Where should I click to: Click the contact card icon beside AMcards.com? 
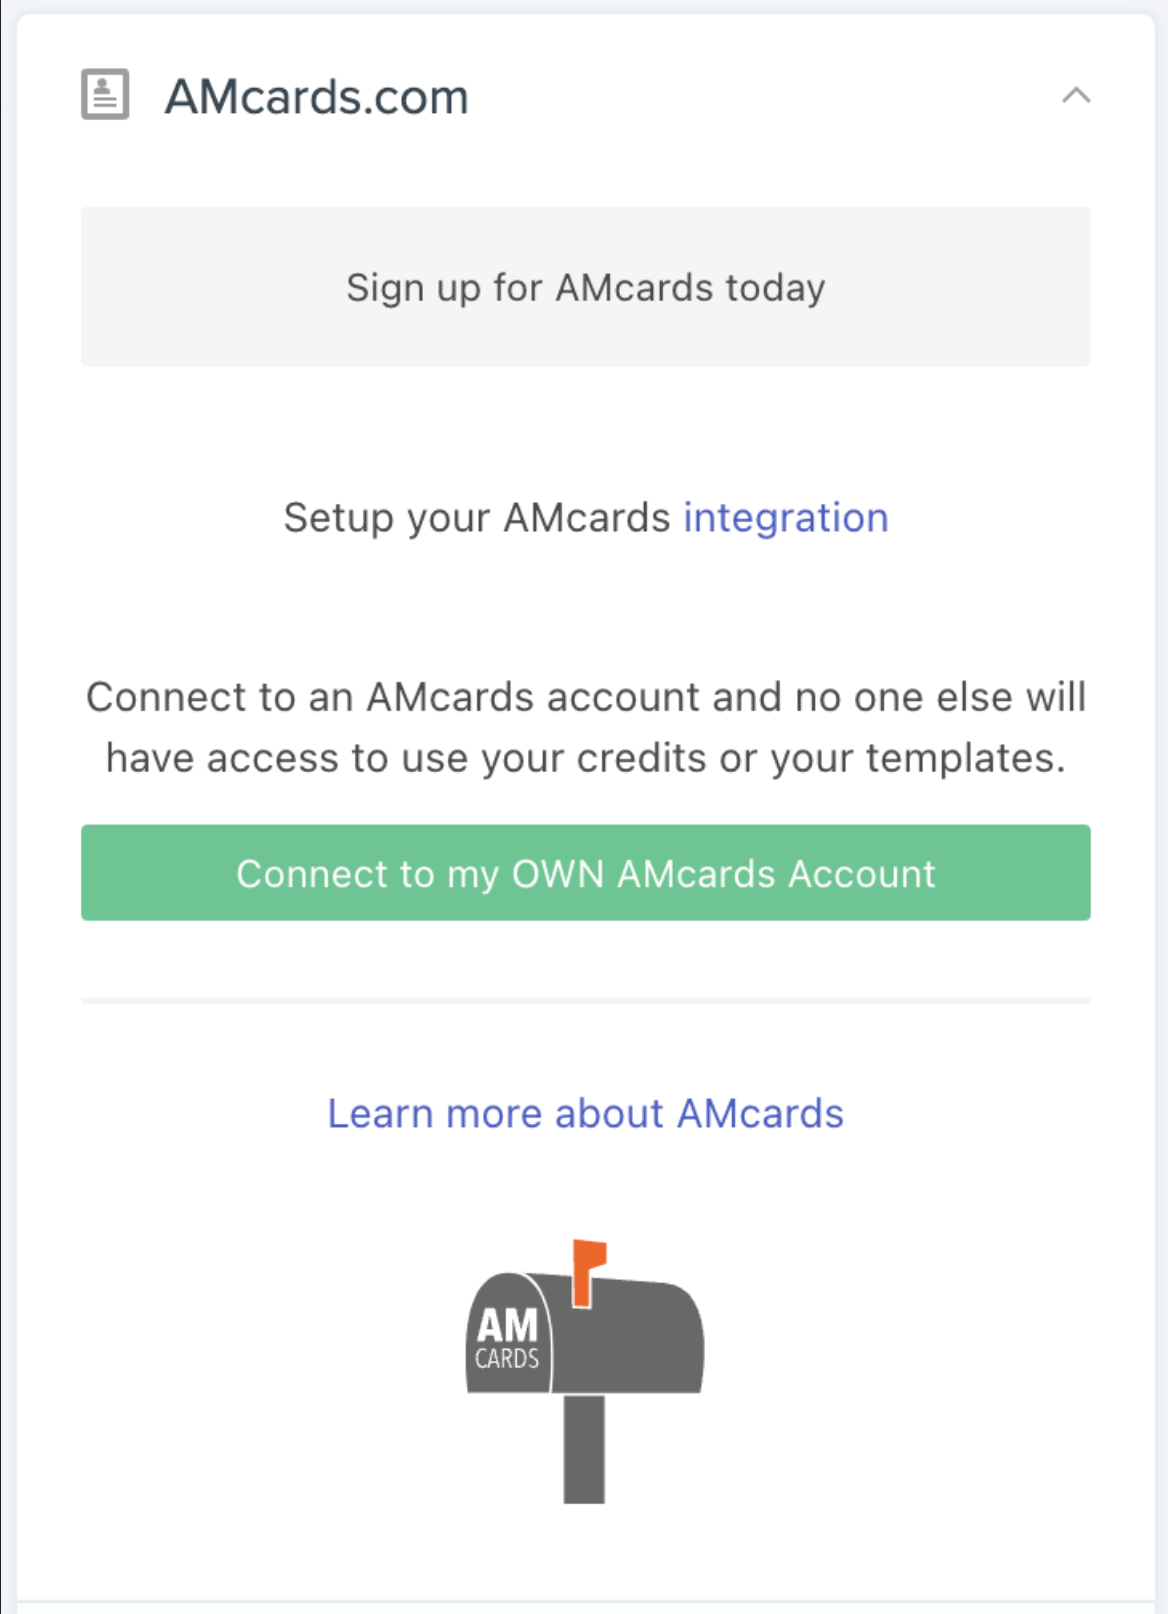[105, 95]
